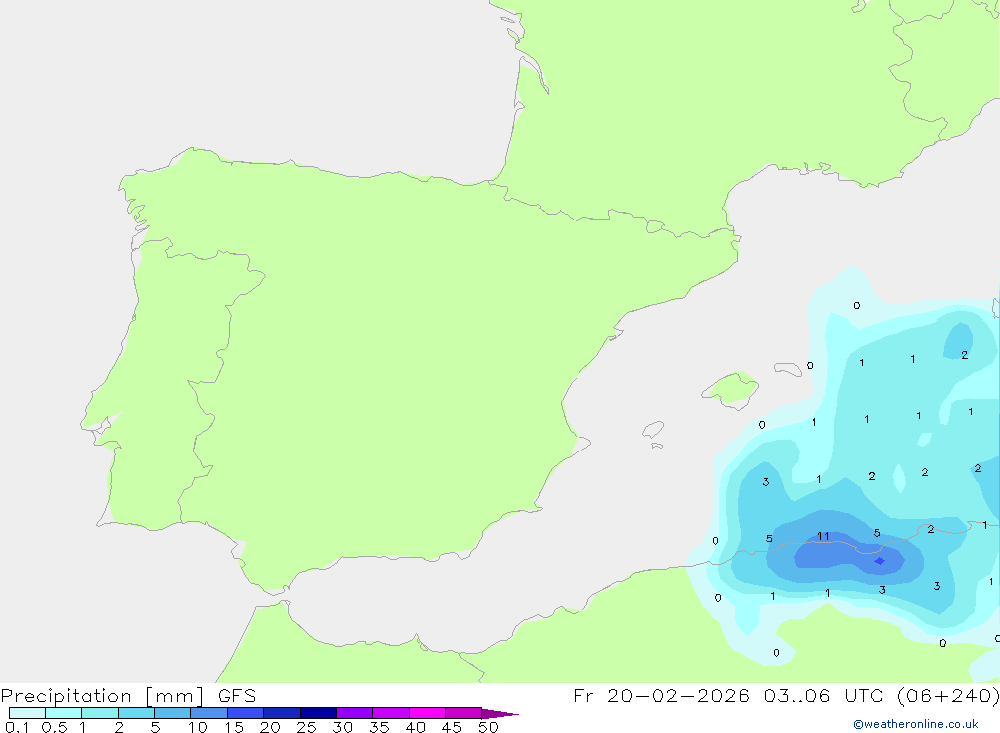1000x733 pixels.
Task: Select the 40–45 mm magenta legend swatch
Action: tap(427, 713)
